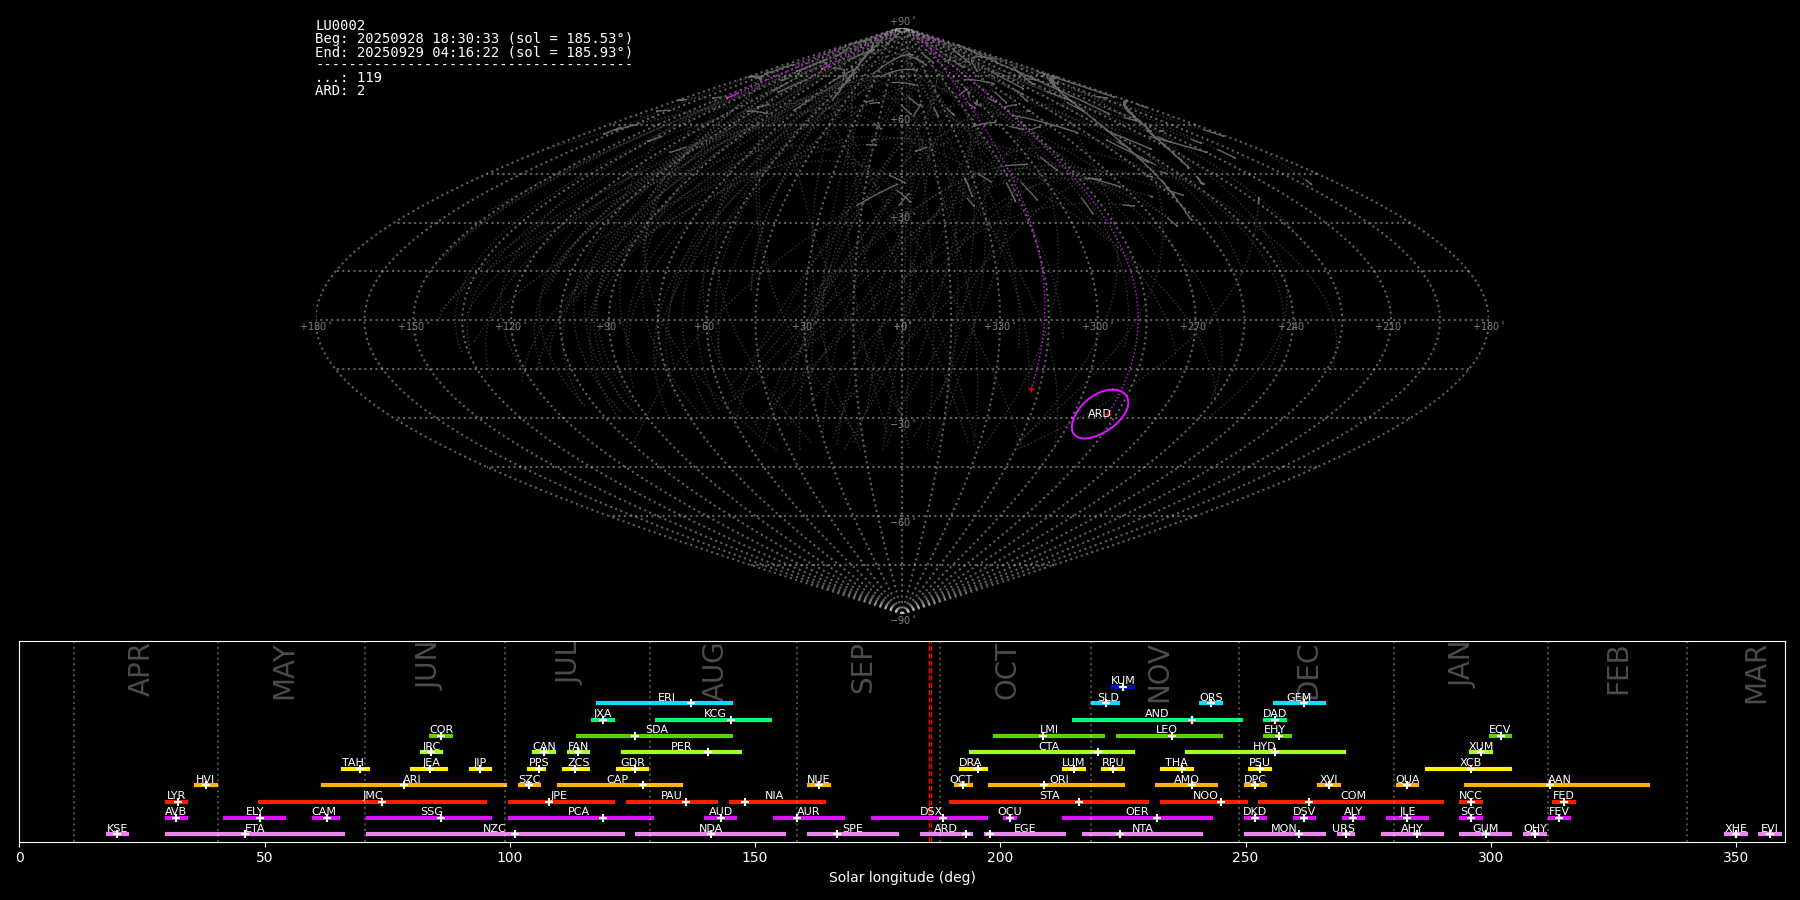This screenshot has height=900, width=1800.
Task: Click the +90° label at map top
Action: (x=902, y=22)
